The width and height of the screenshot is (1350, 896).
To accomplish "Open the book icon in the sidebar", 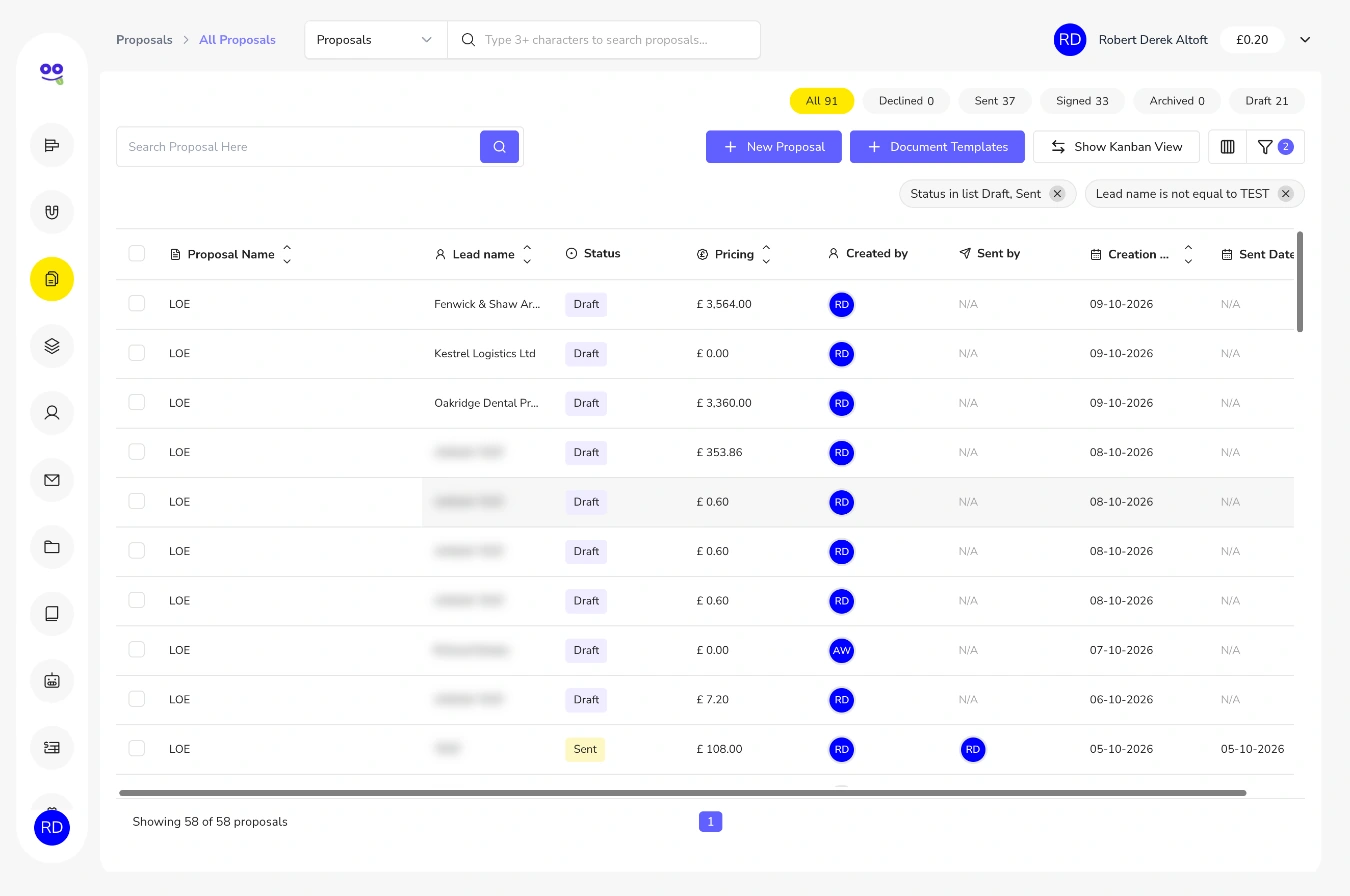I will click(x=52, y=614).
